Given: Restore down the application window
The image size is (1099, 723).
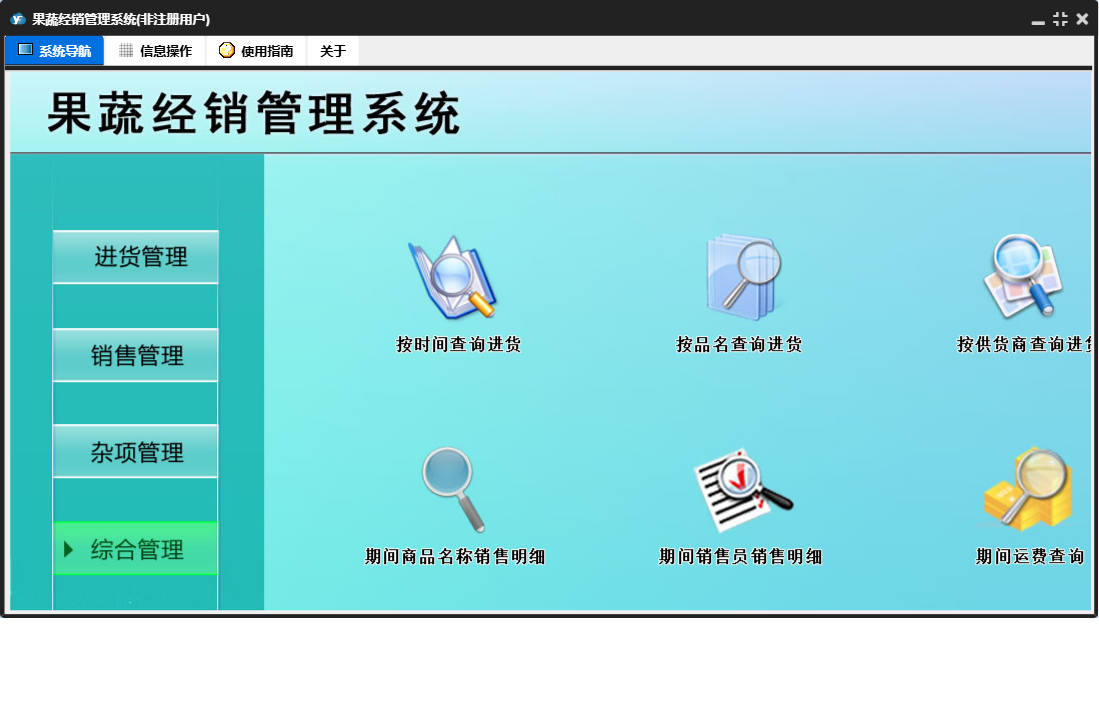Looking at the screenshot, I should (1060, 19).
